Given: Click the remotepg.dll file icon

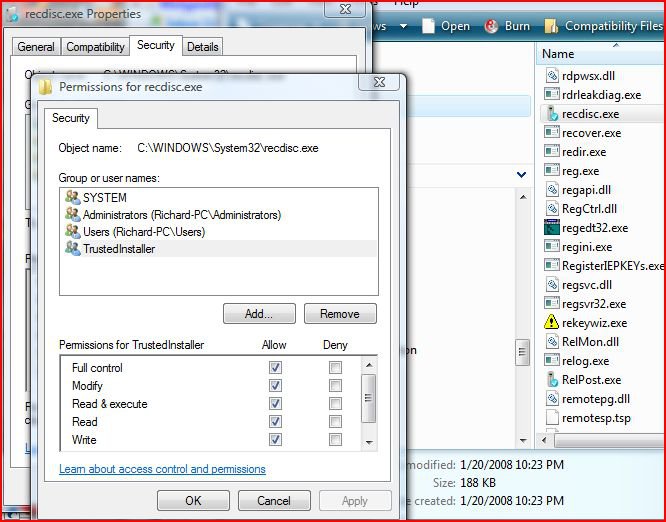Looking at the screenshot, I should 551,398.
